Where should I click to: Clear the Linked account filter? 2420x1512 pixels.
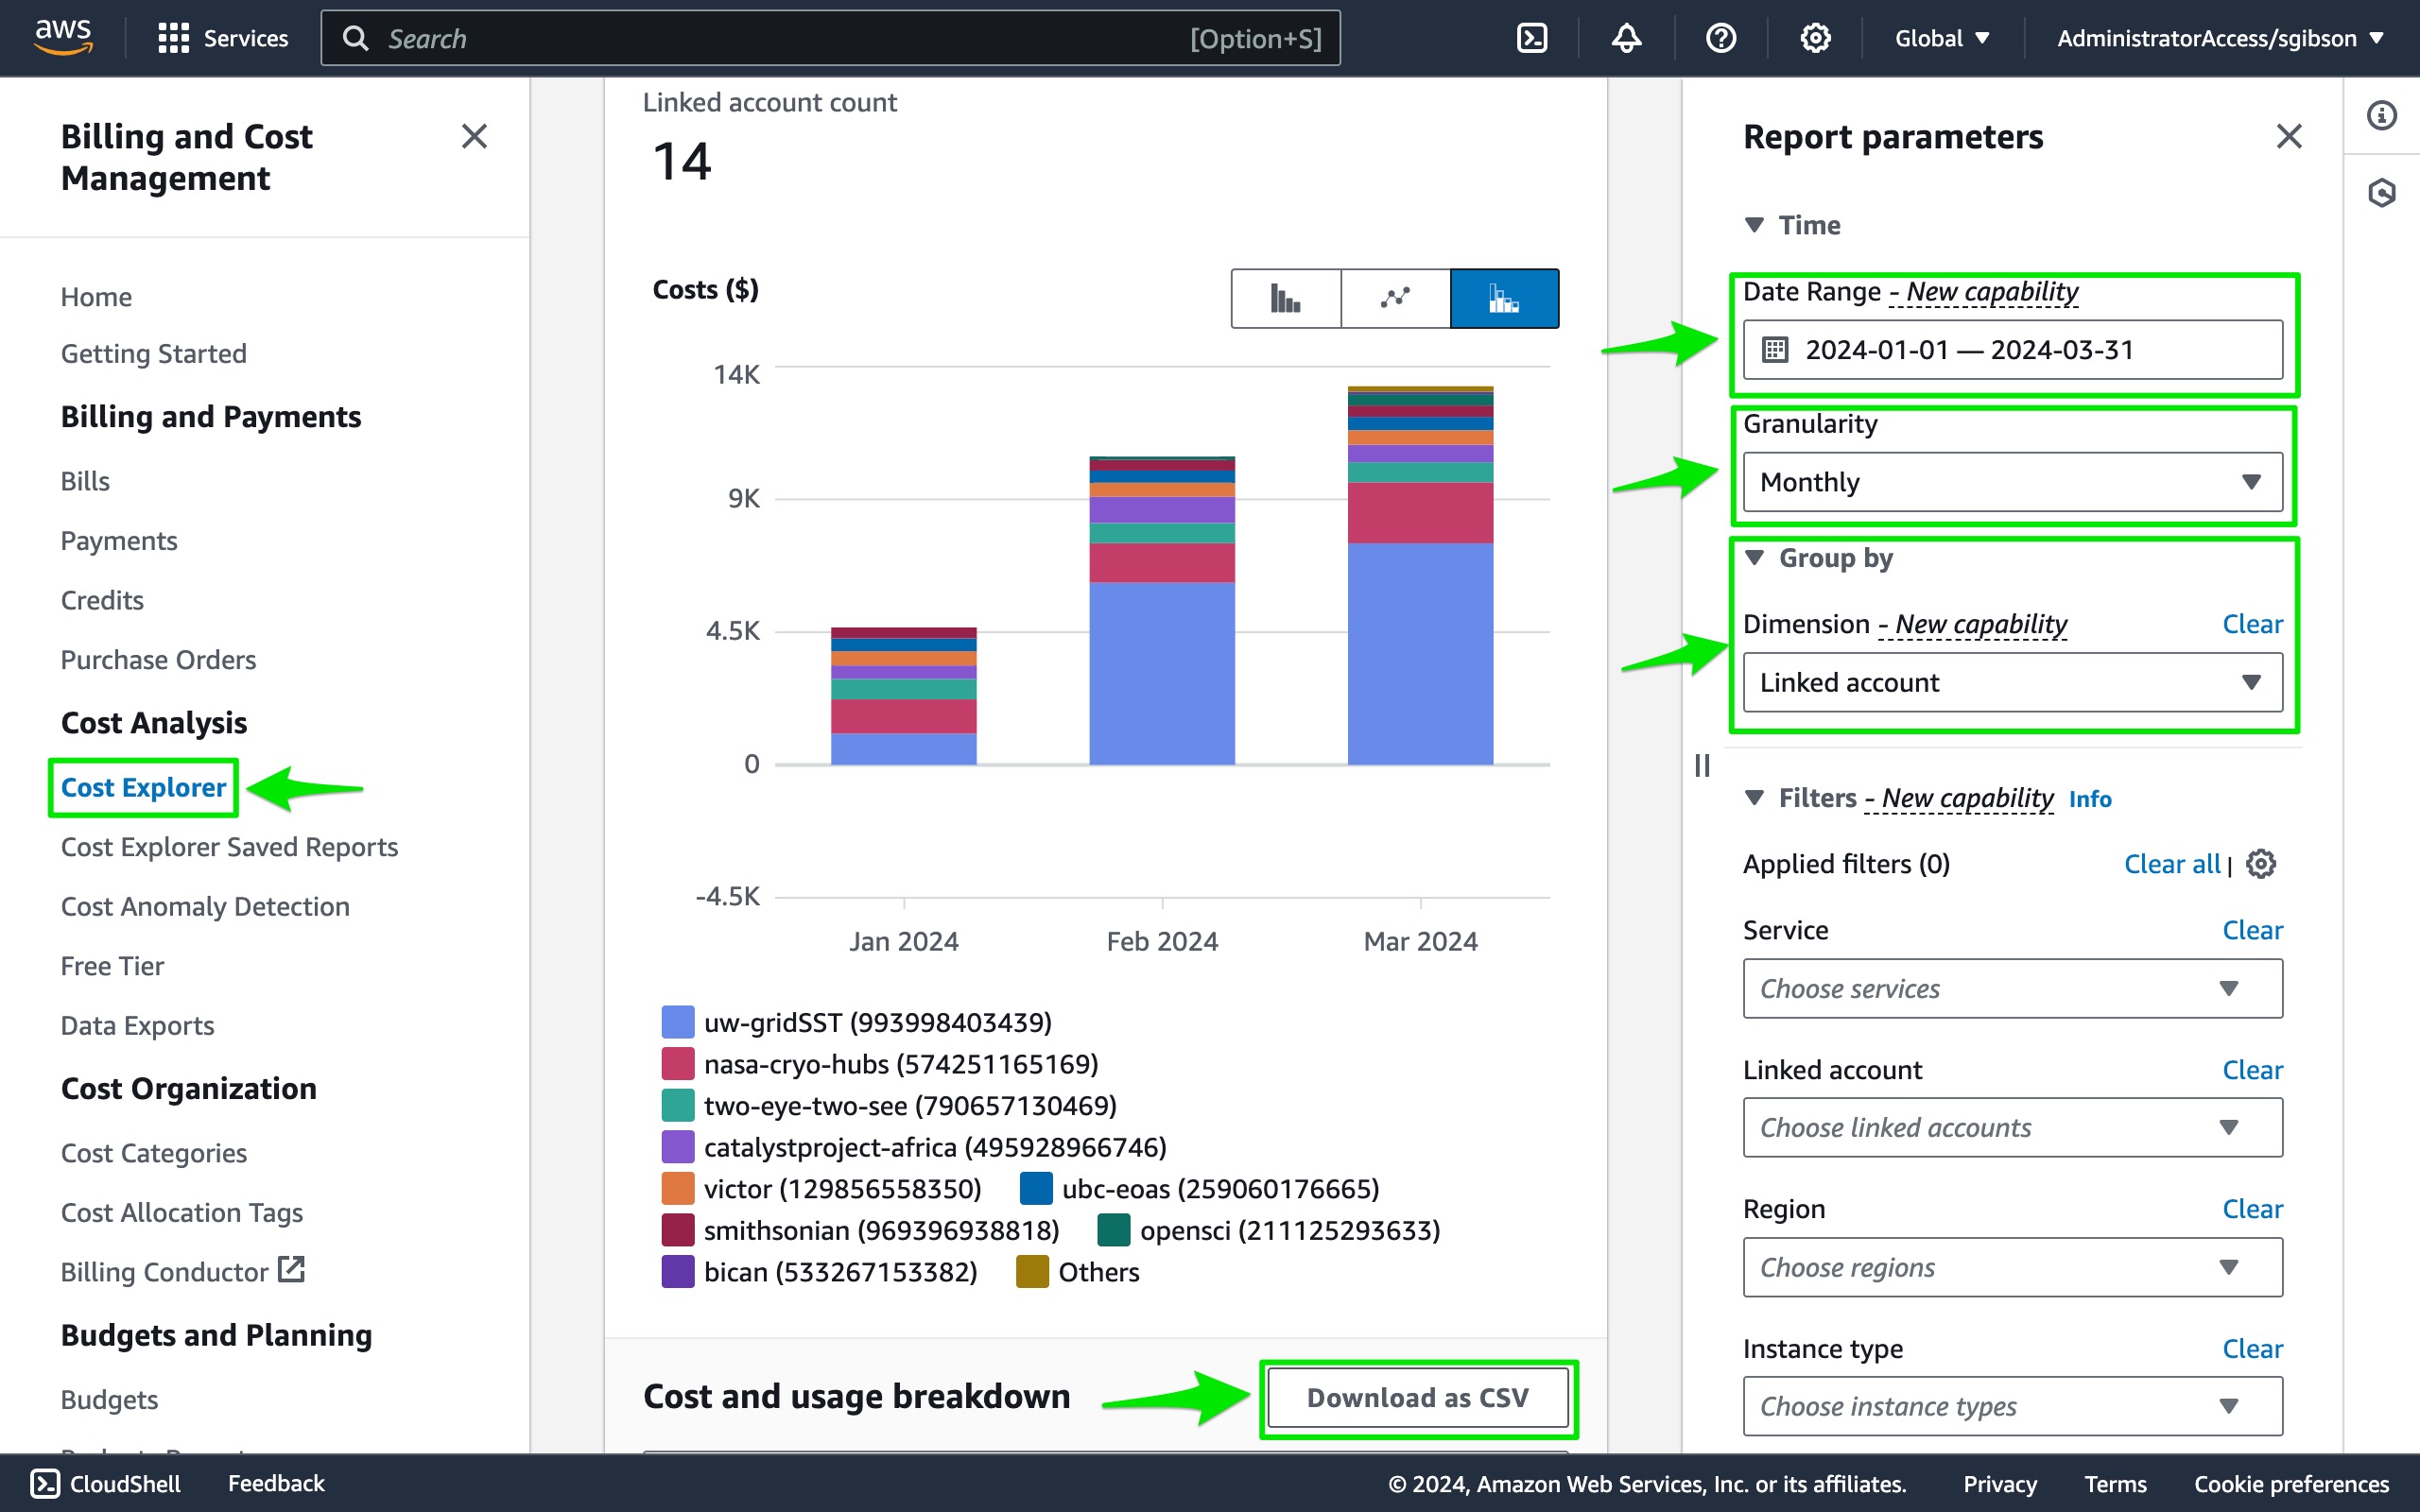2252,1070
